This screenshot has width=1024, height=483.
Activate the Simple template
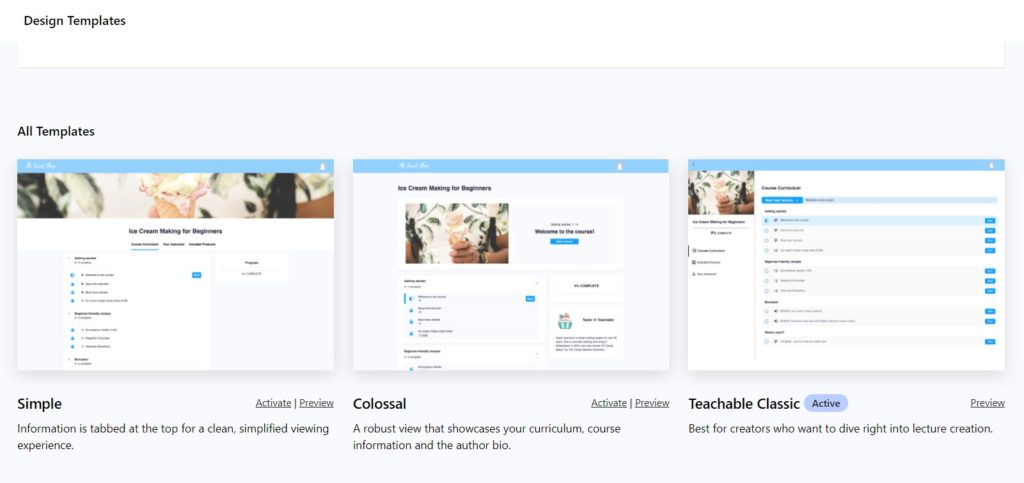(x=273, y=403)
